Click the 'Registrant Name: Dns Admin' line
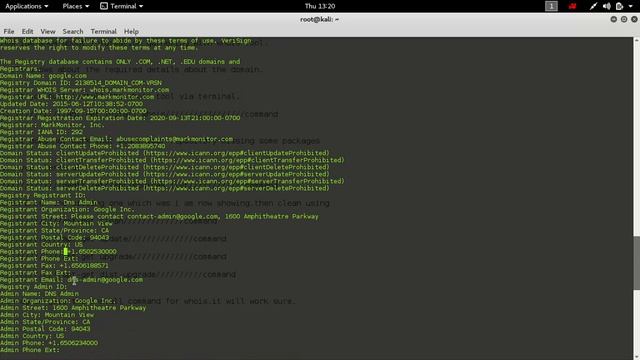Viewport: 640px width, 360px height. point(49,202)
